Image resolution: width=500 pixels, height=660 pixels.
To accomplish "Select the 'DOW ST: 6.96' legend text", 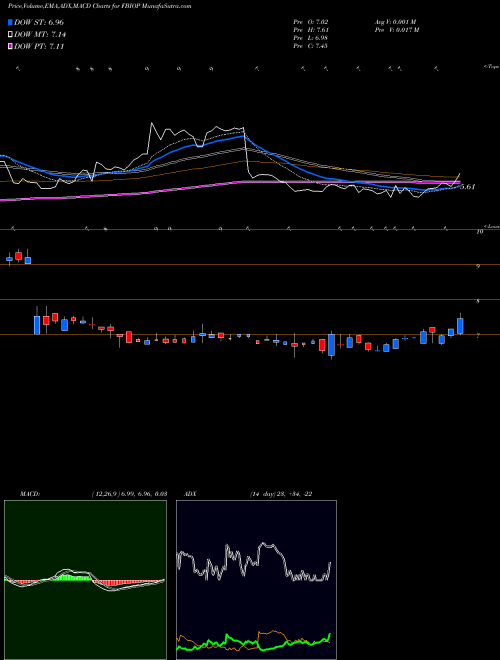I will click(x=39, y=22).
